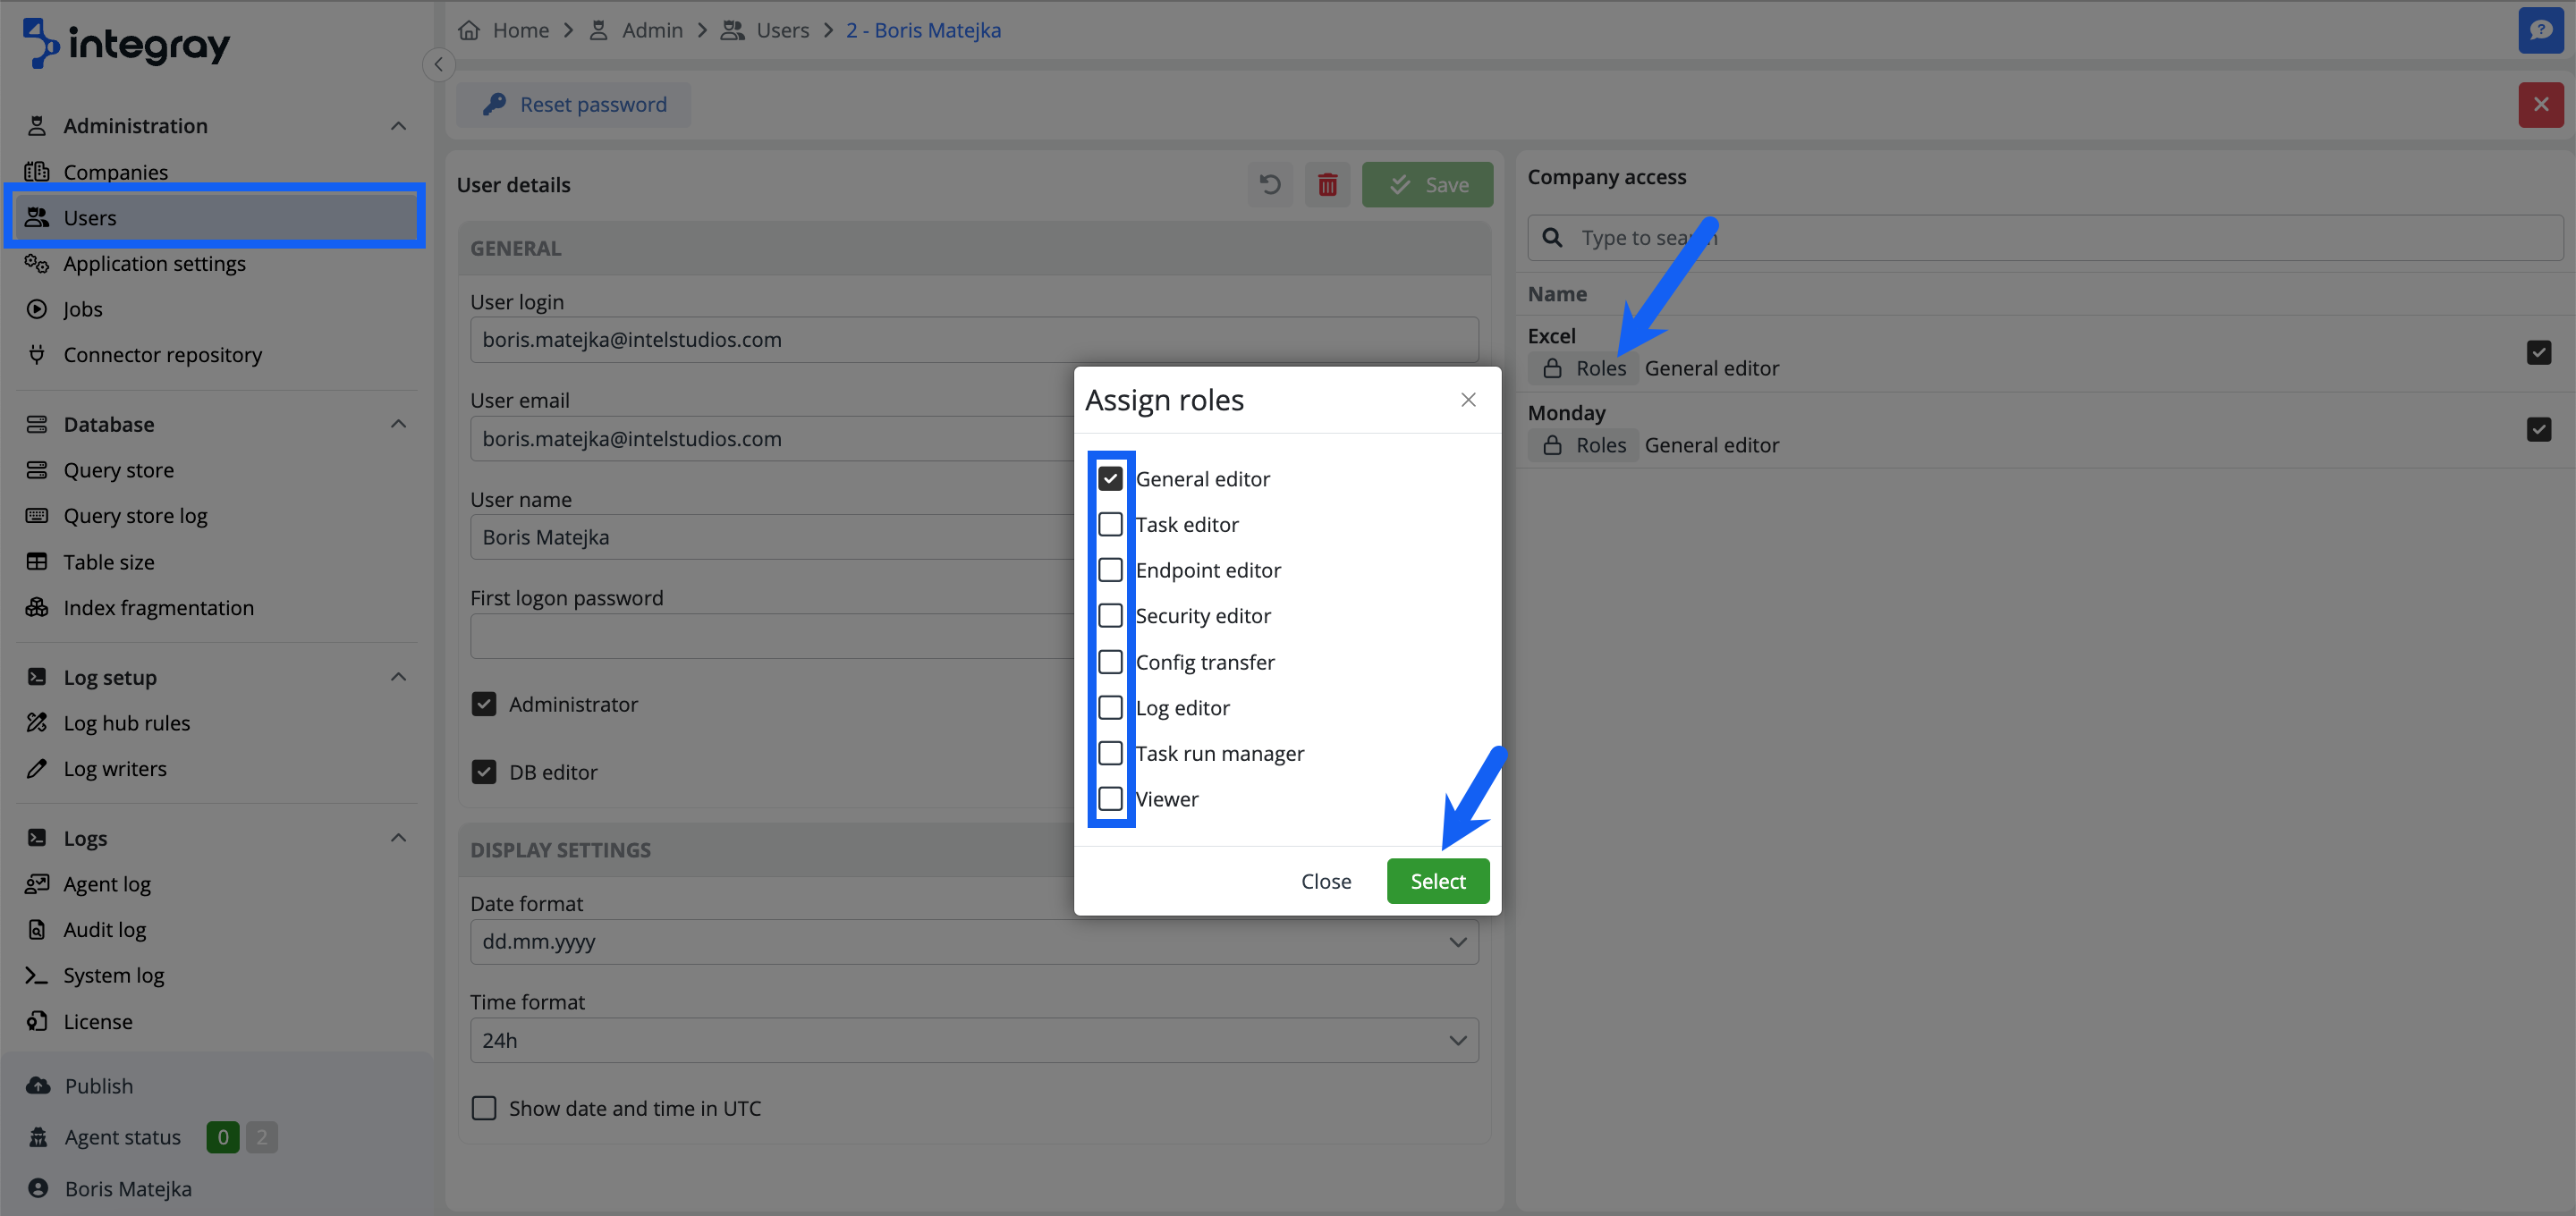Toggle Show date and time in UTC

pos(484,1108)
